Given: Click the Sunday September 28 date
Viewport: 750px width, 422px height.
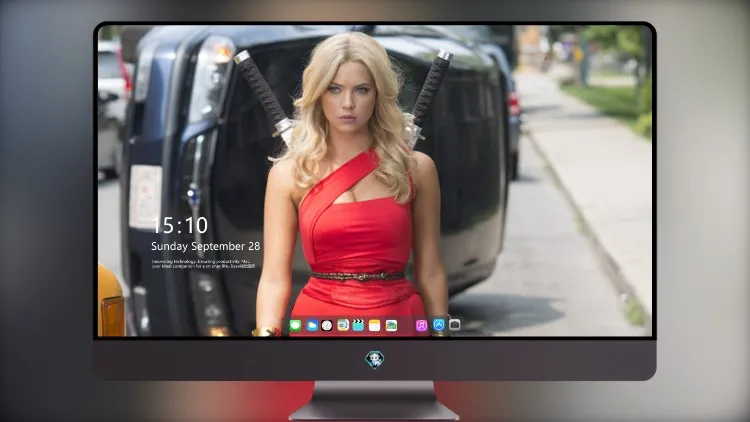Looking at the screenshot, I should pyautogui.click(x=206, y=246).
